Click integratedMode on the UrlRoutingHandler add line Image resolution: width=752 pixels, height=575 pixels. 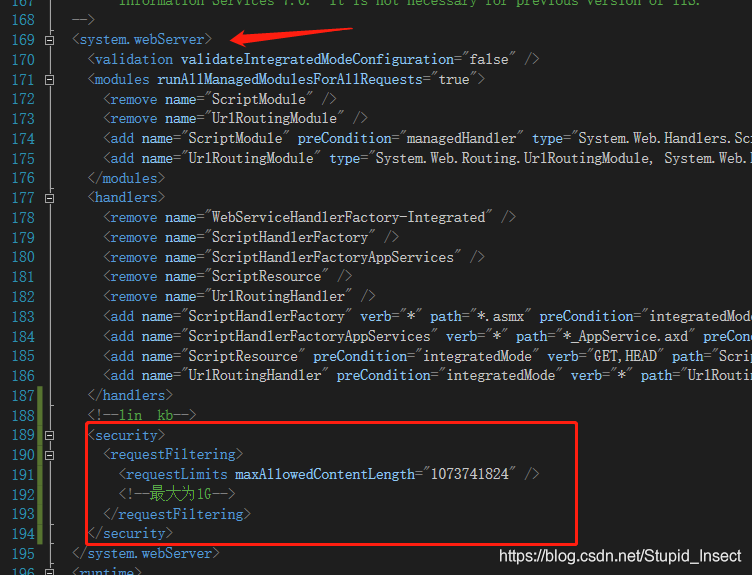[500, 376]
